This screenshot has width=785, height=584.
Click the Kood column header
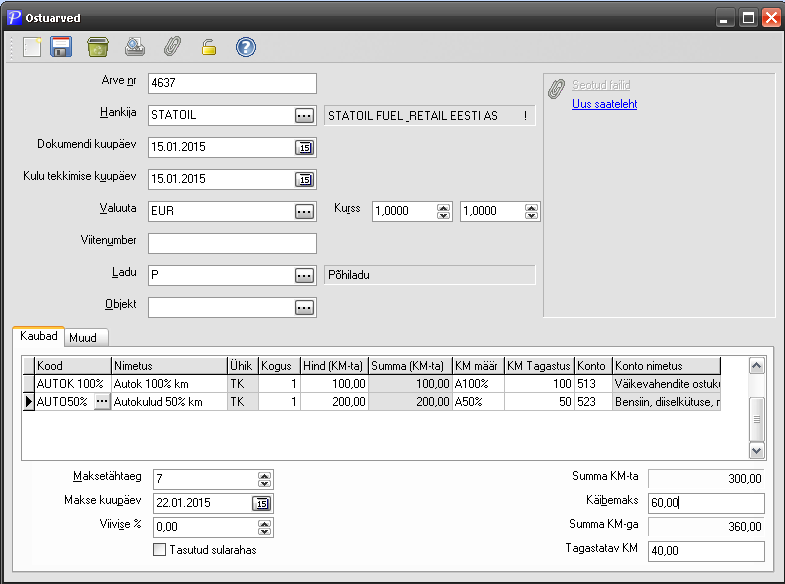click(73, 366)
